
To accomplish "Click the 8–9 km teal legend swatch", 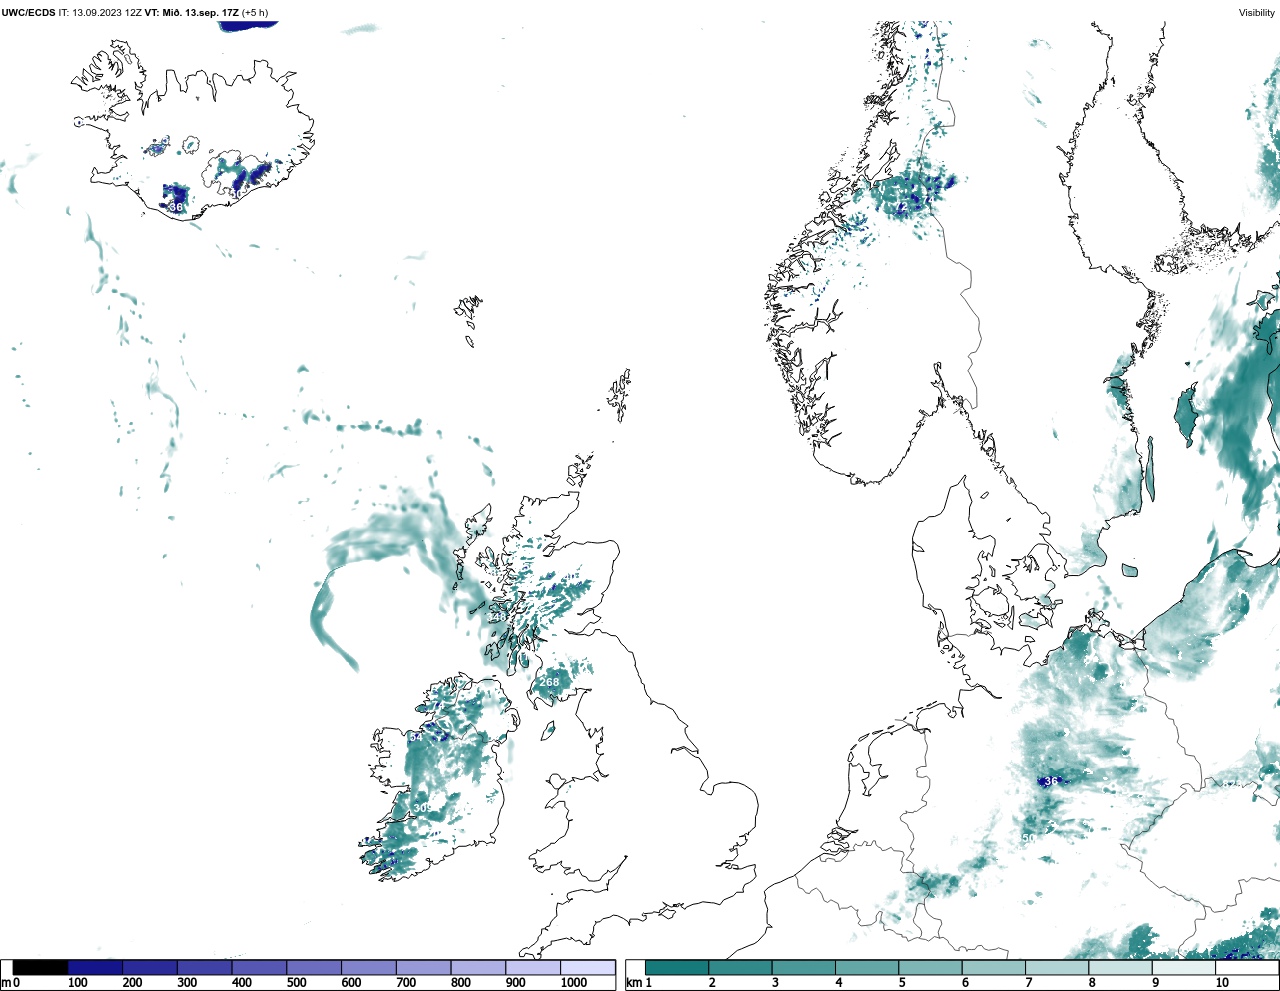I will [1120, 967].
